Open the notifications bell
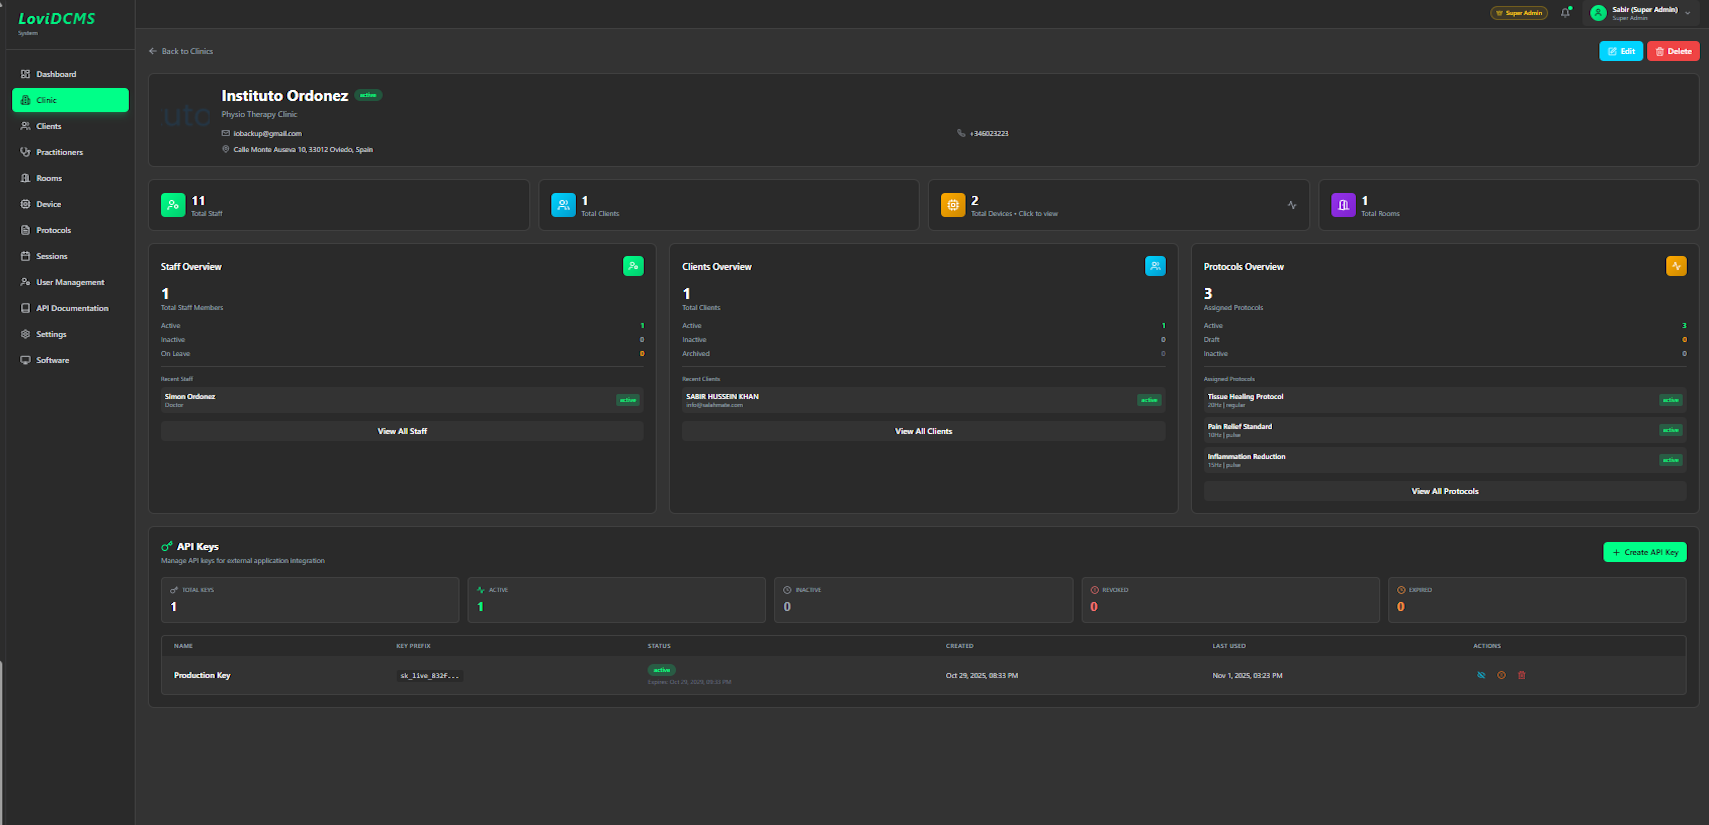Viewport: 1709px width, 825px height. 1565,13
